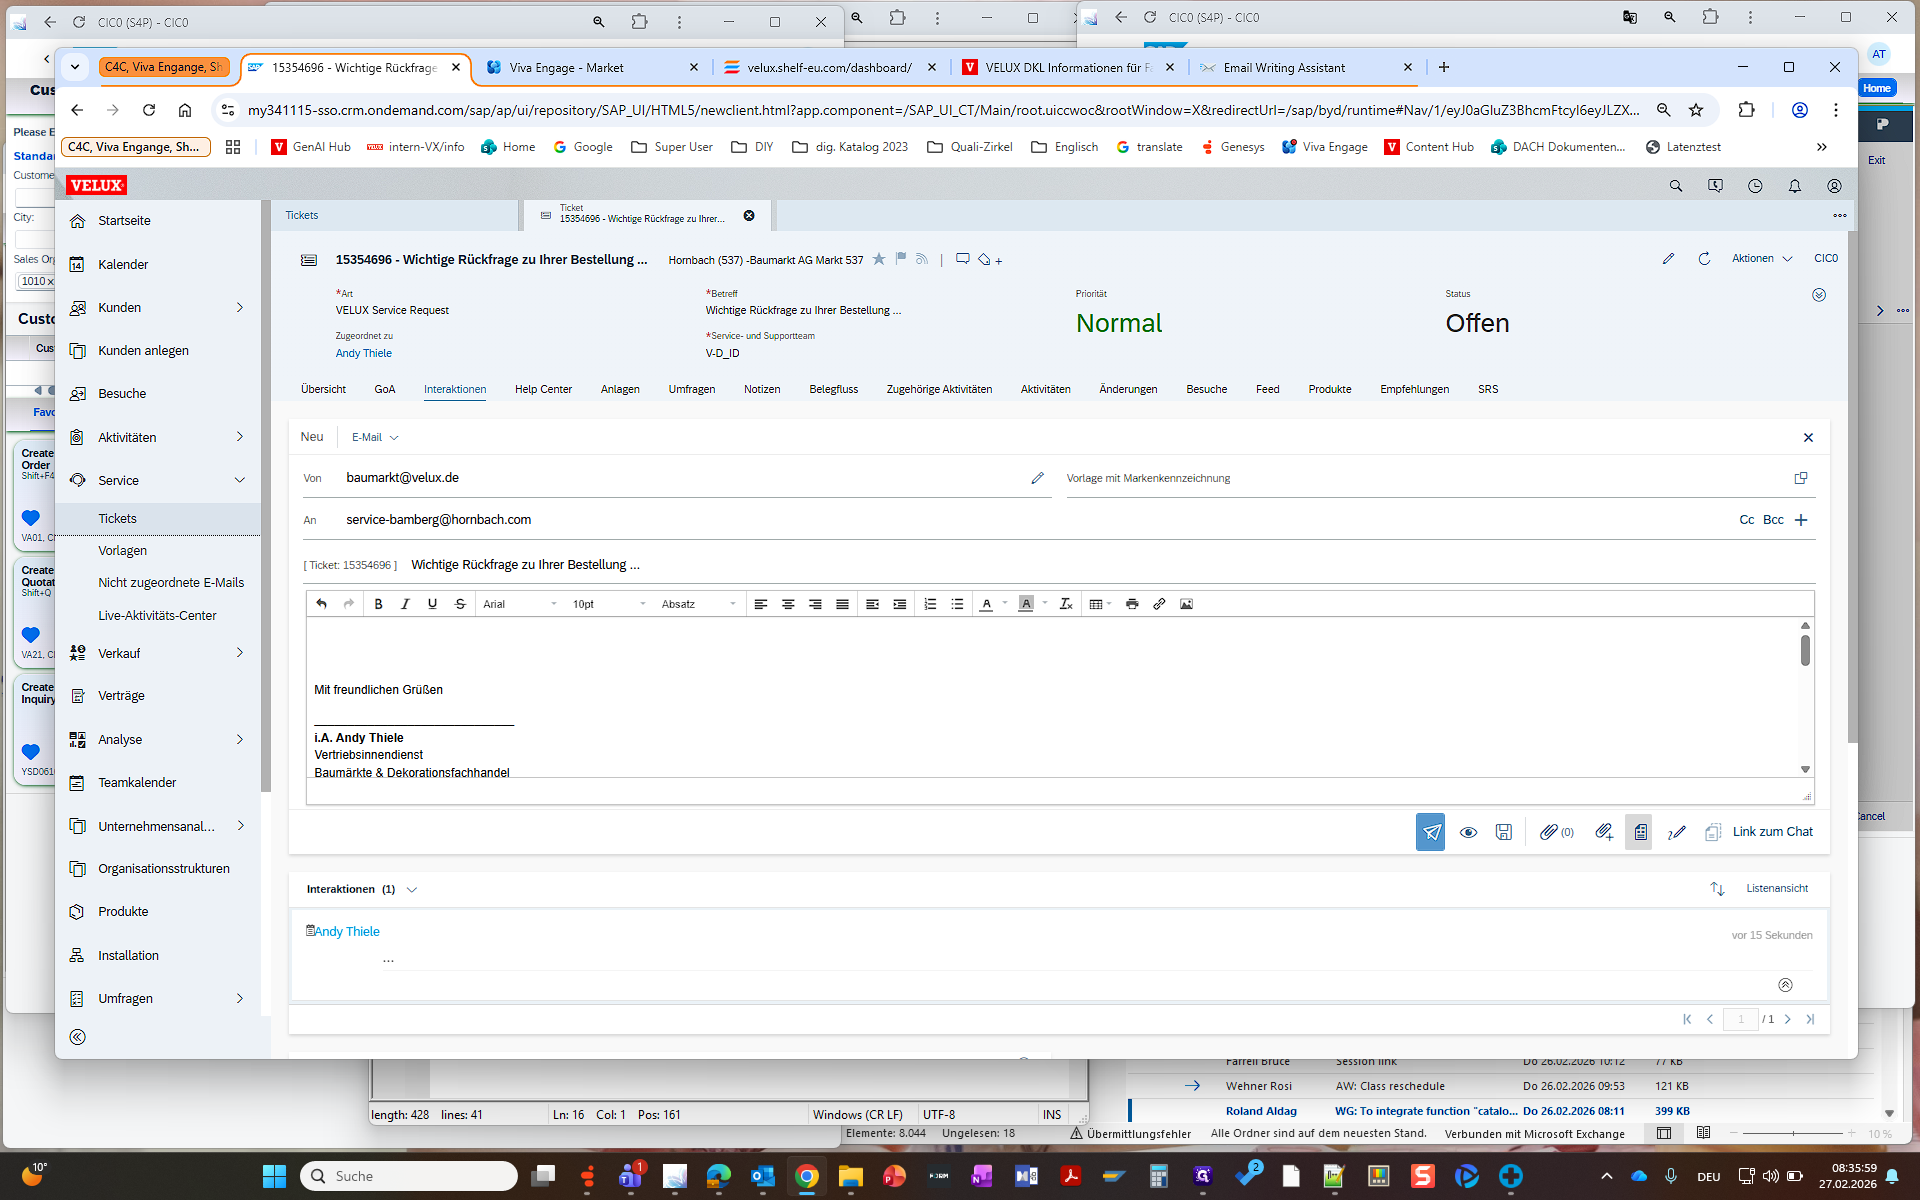The image size is (1920, 1200).
Task: Open the Übersicht tab
Action: pyautogui.click(x=323, y=389)
